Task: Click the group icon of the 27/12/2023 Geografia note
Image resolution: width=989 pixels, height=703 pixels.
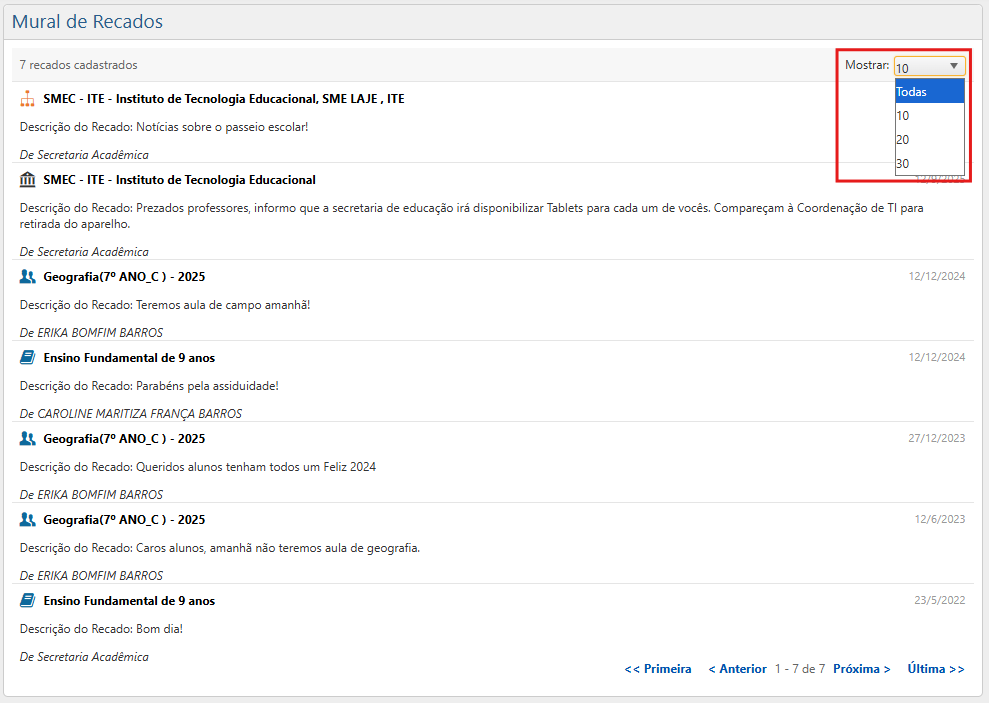Action: tap(27, 439)
